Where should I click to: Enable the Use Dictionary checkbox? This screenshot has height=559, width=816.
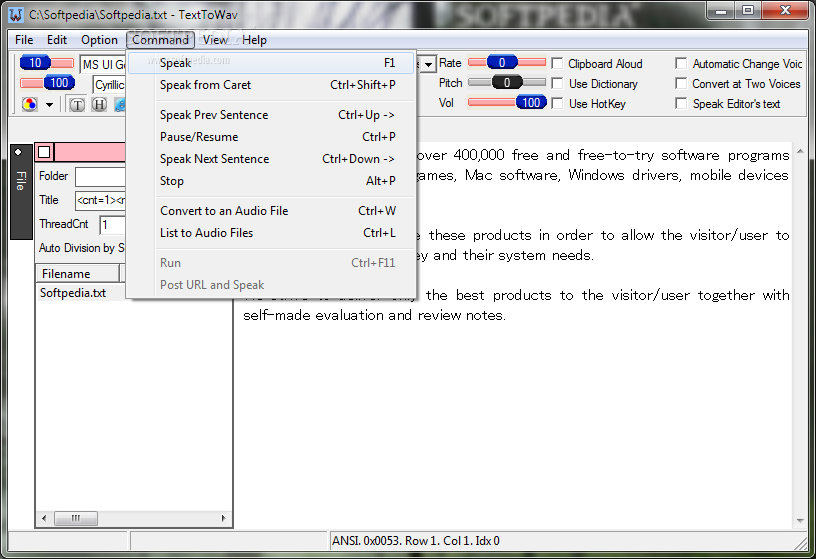tap(557, 83)
